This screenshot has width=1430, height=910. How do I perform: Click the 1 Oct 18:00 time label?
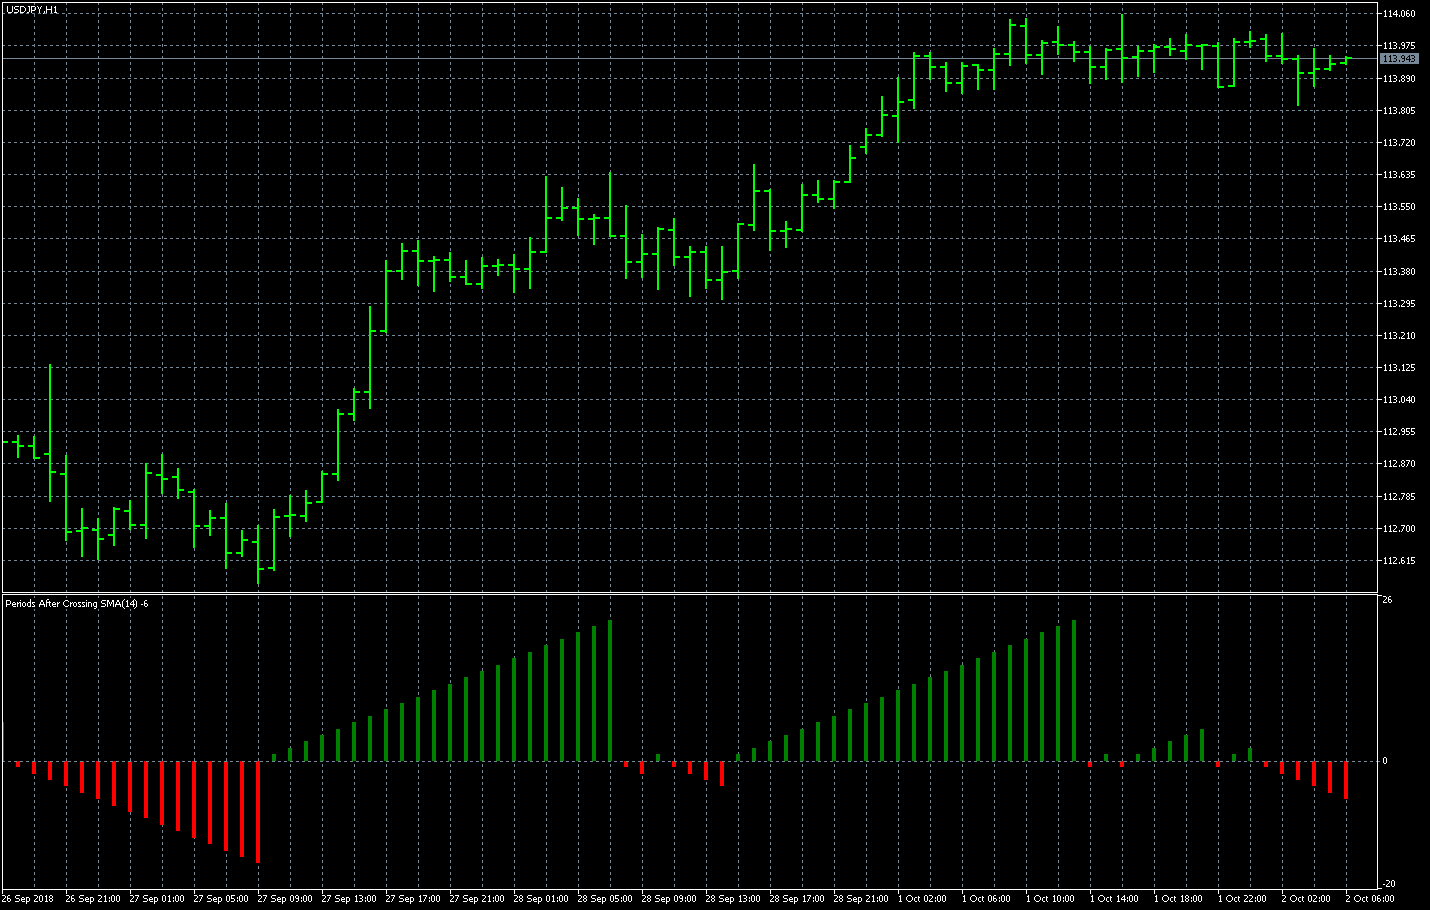(x=1178, y=899)
